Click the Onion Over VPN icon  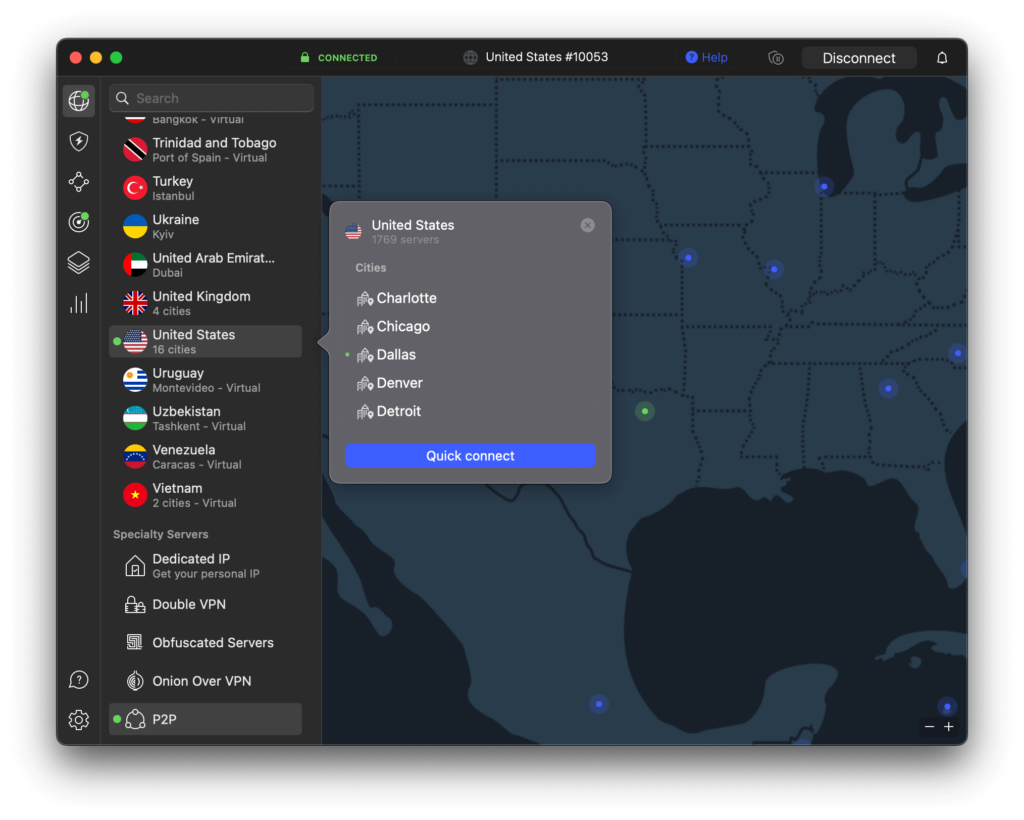coord(135,681)
